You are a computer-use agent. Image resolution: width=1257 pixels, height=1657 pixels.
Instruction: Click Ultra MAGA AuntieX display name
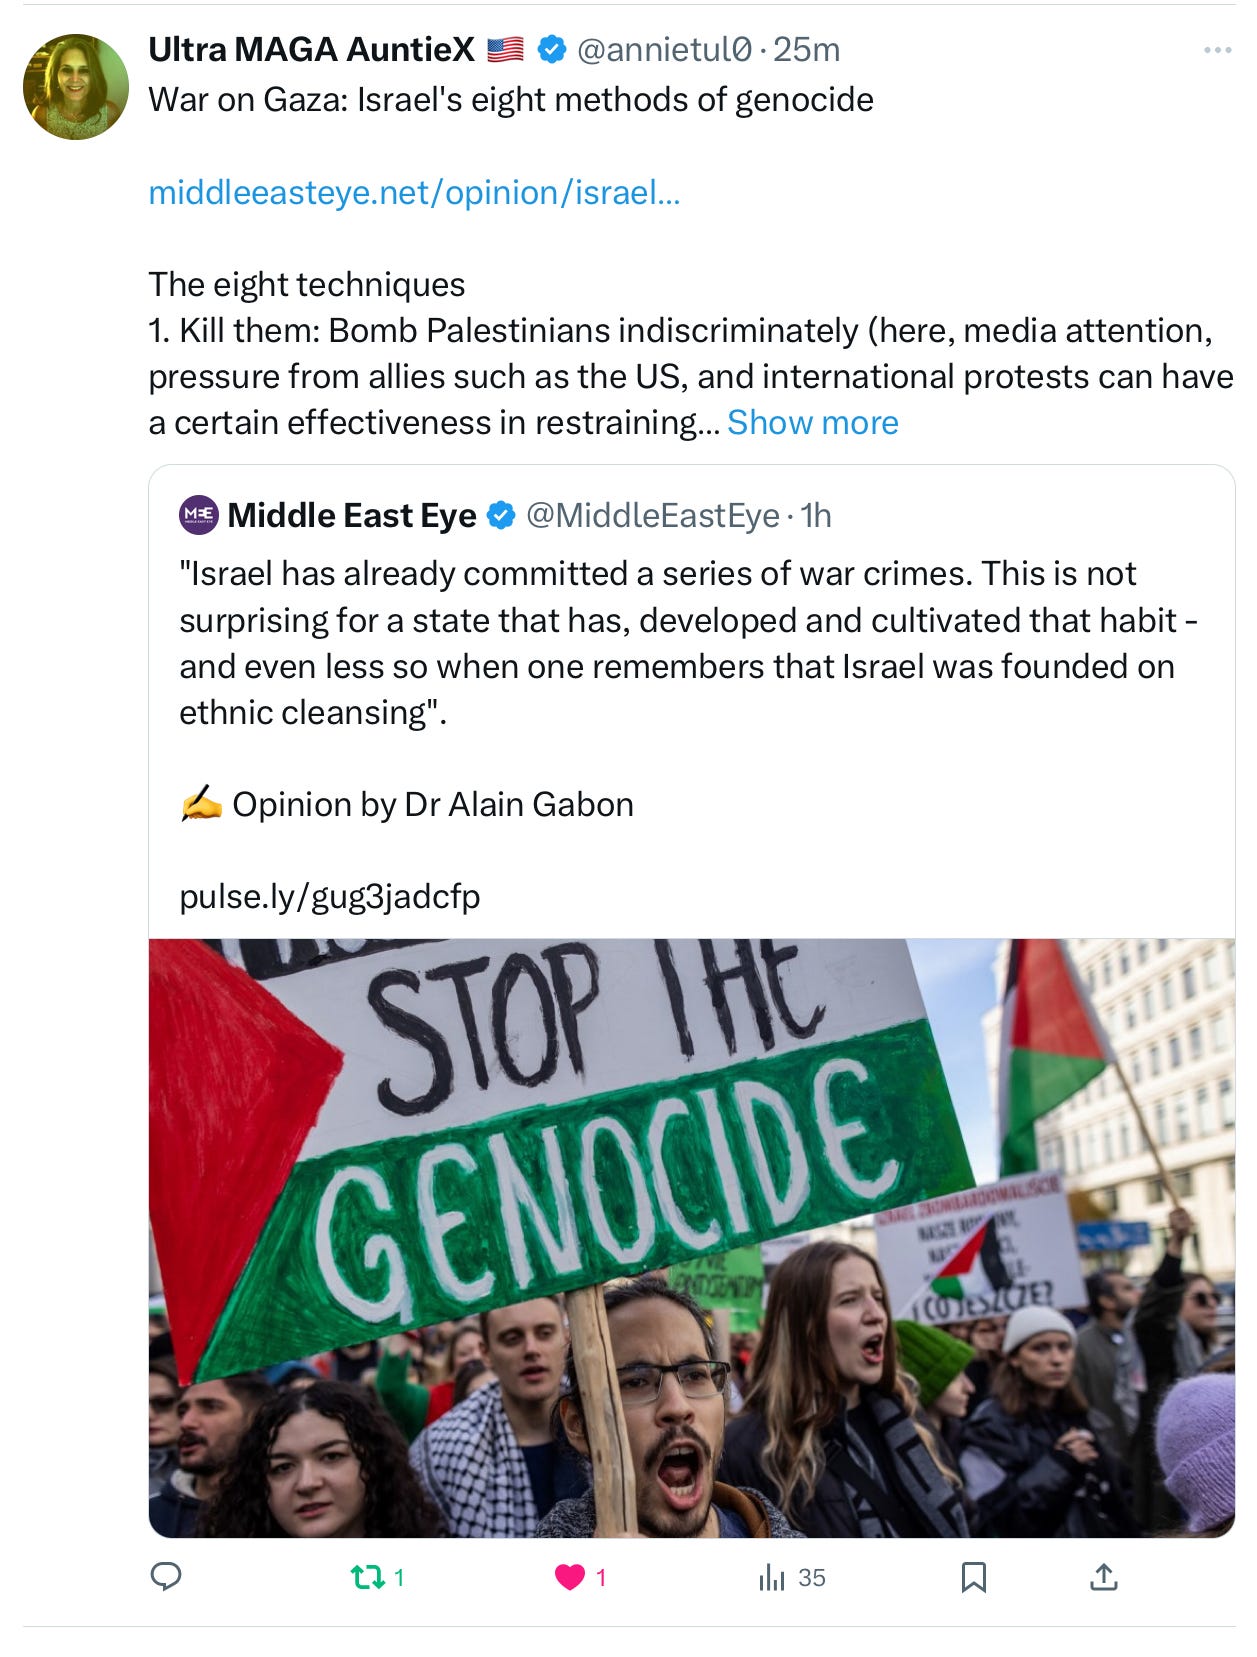coord(311,49)
